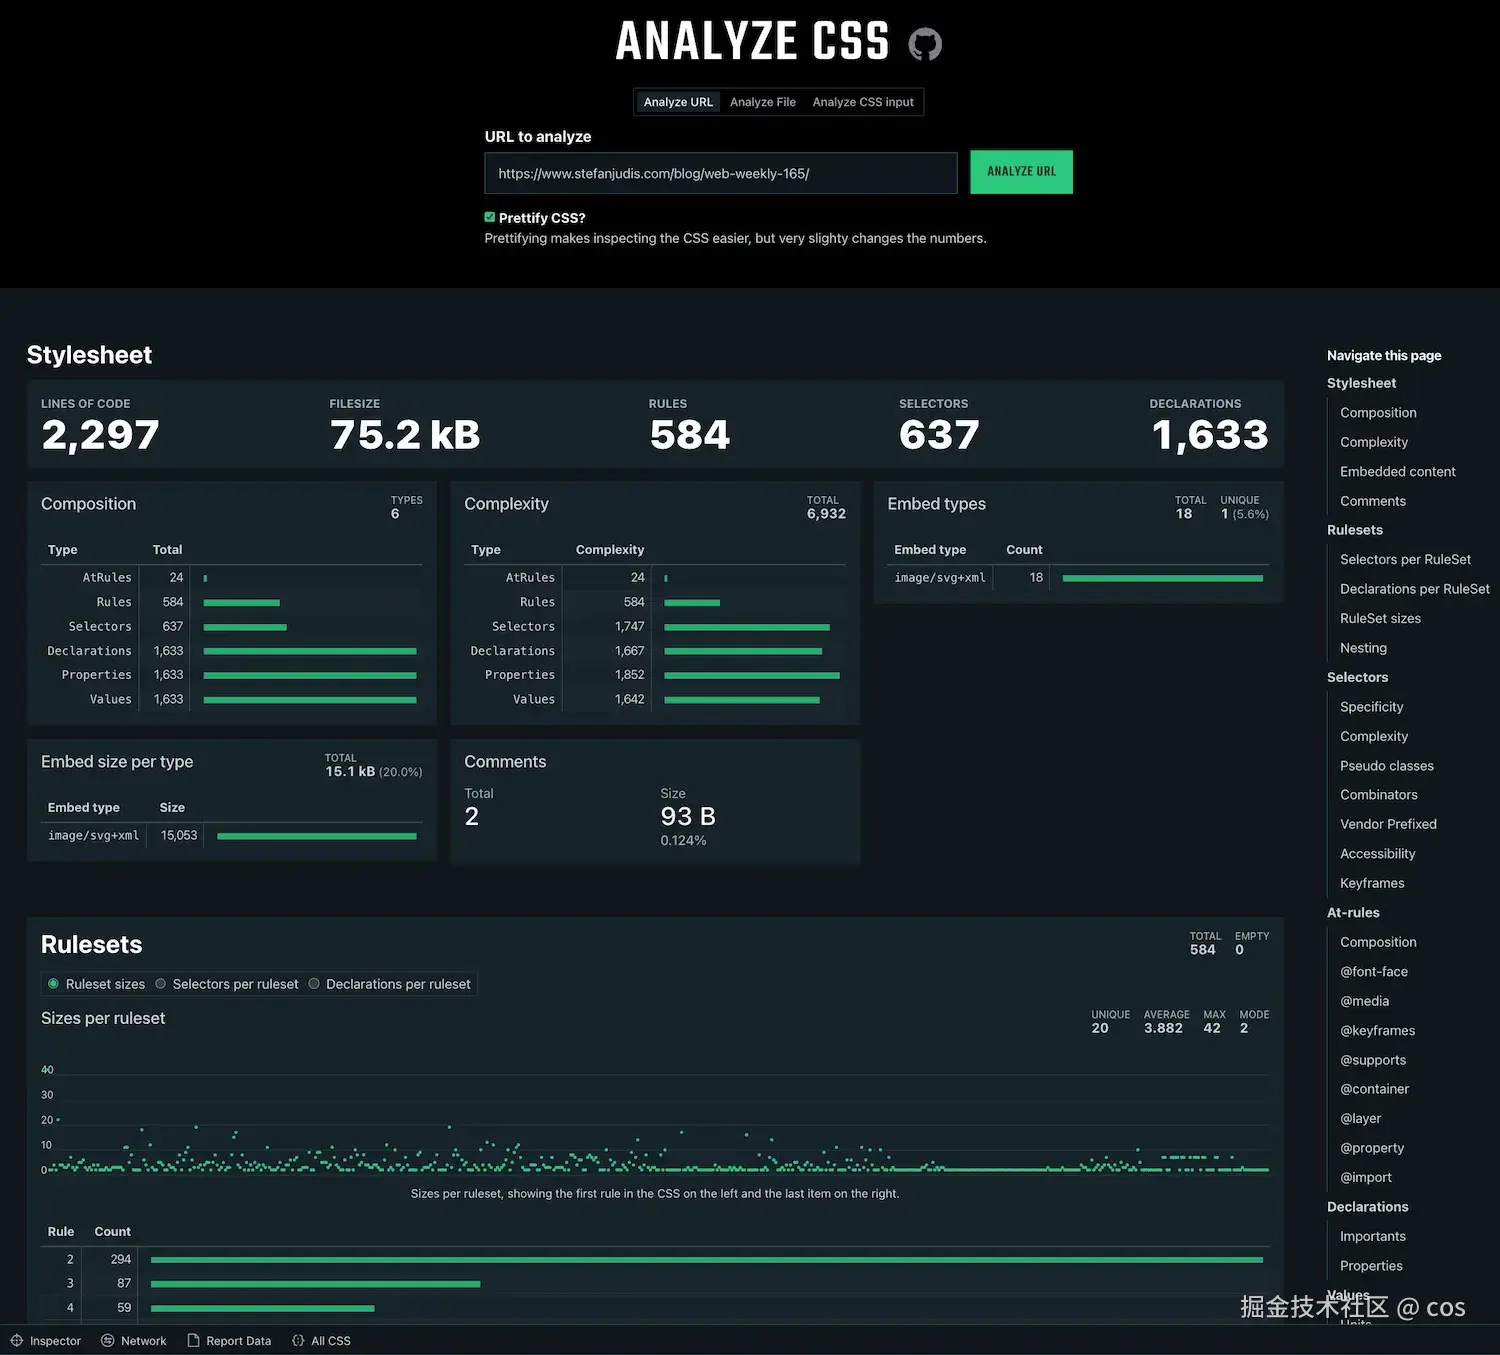Image resolution: width=1500 pixels, height=1355 pixels.
Task: Select the Selectors per ruleset radio button
Action: tap(160, 983)
